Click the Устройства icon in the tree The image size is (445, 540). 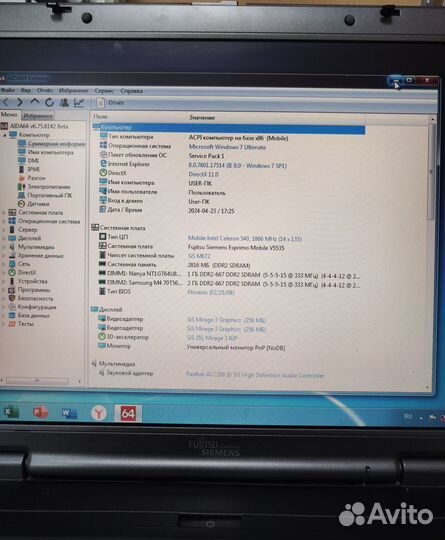12,281
